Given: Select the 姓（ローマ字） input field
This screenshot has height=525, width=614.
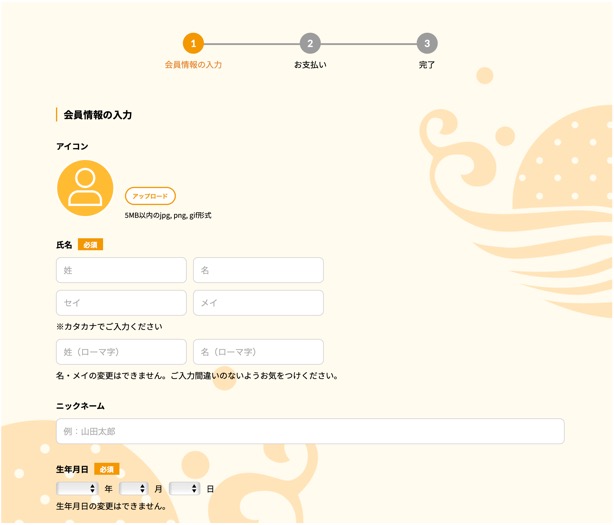Looking at the screenshot, I should pos(121,352).
